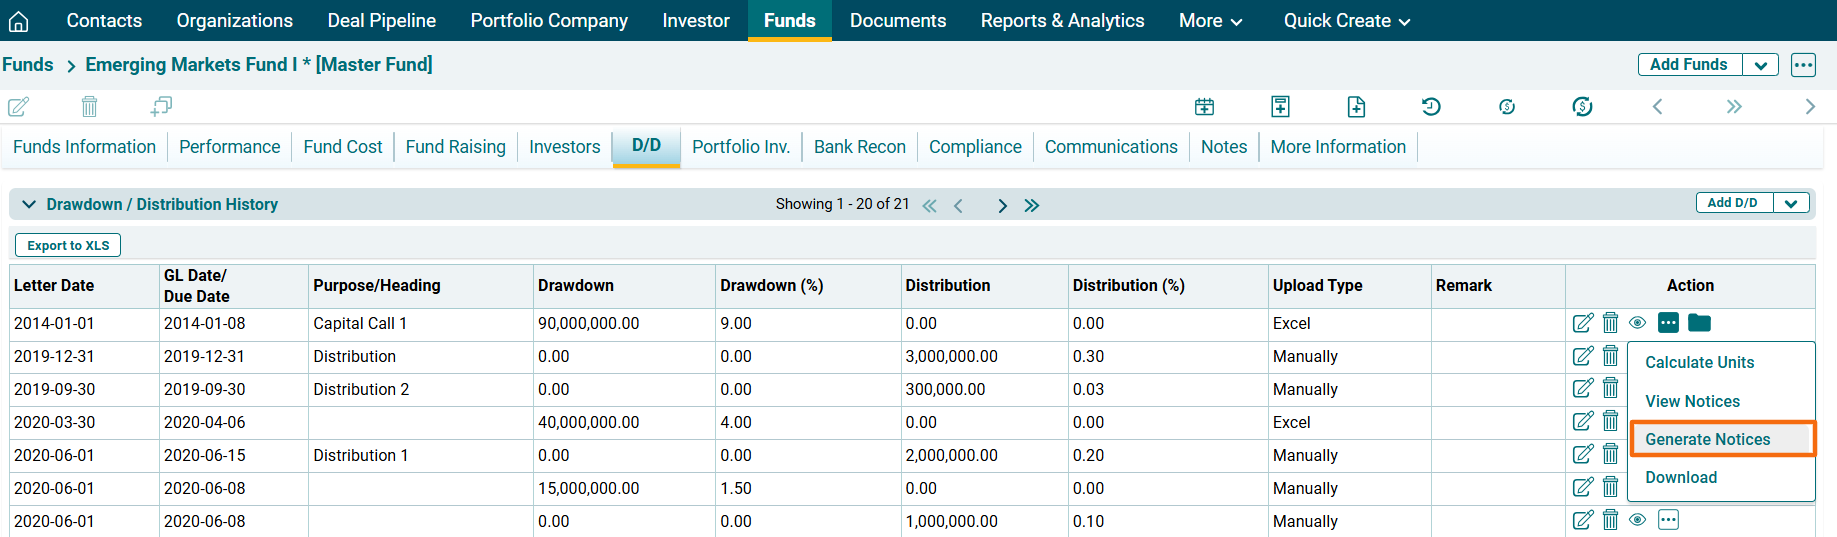Click the Export to XLS button
The image size is (1837, 537).
point(68,245)
